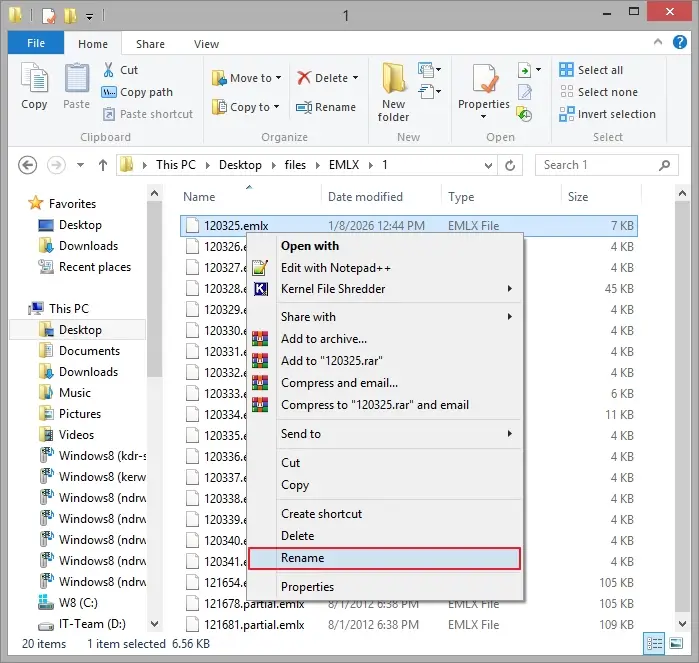The width and height of the screenshot is (699, 663).
Task: Click the Search 1 input field
Action: pos(607,165)
